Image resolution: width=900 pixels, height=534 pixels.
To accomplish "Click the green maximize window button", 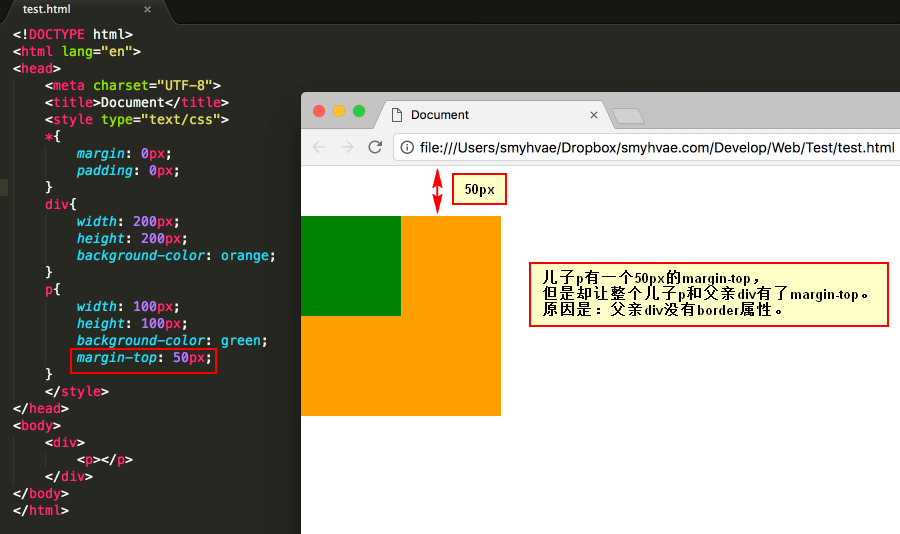I will [359, 111].
